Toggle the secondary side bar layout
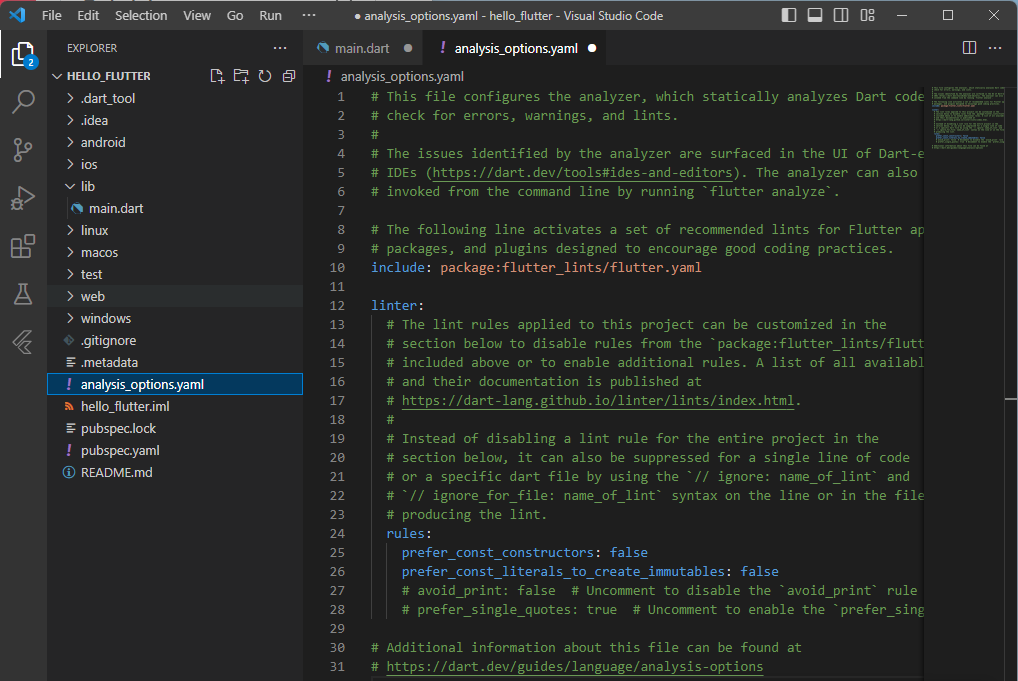 pyautogui.click(x=841, y=15)
